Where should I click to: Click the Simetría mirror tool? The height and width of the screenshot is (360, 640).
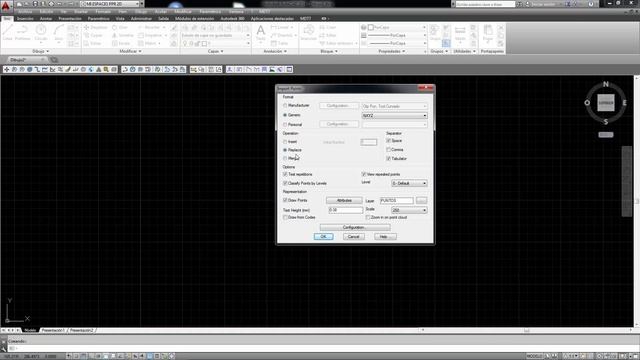click(123, 36)
